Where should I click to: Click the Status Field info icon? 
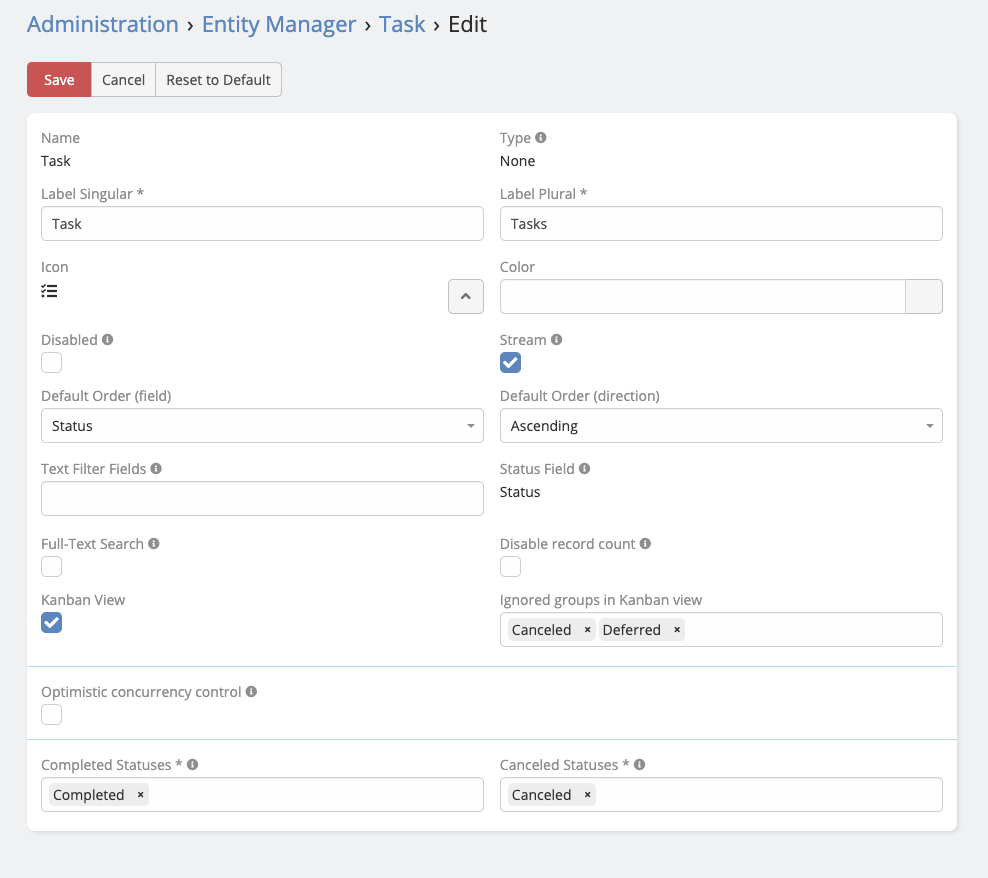[585, 468]
